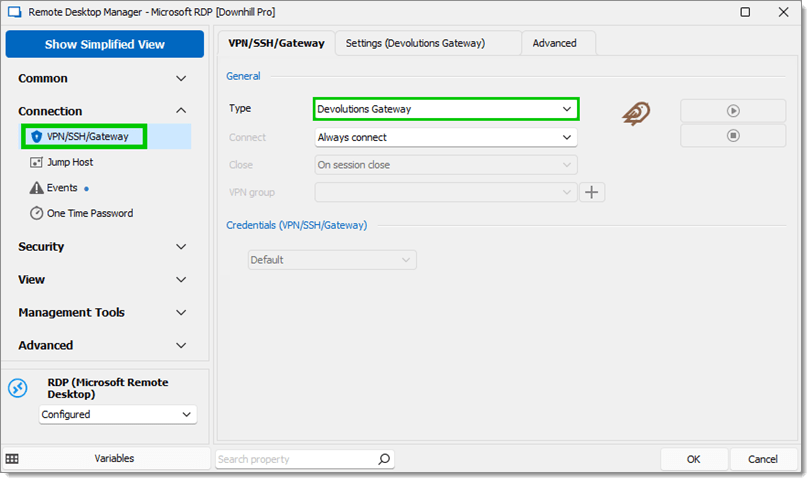Click the shield icon beside VPN/SSH/Gateway

[x=36, y=137]
